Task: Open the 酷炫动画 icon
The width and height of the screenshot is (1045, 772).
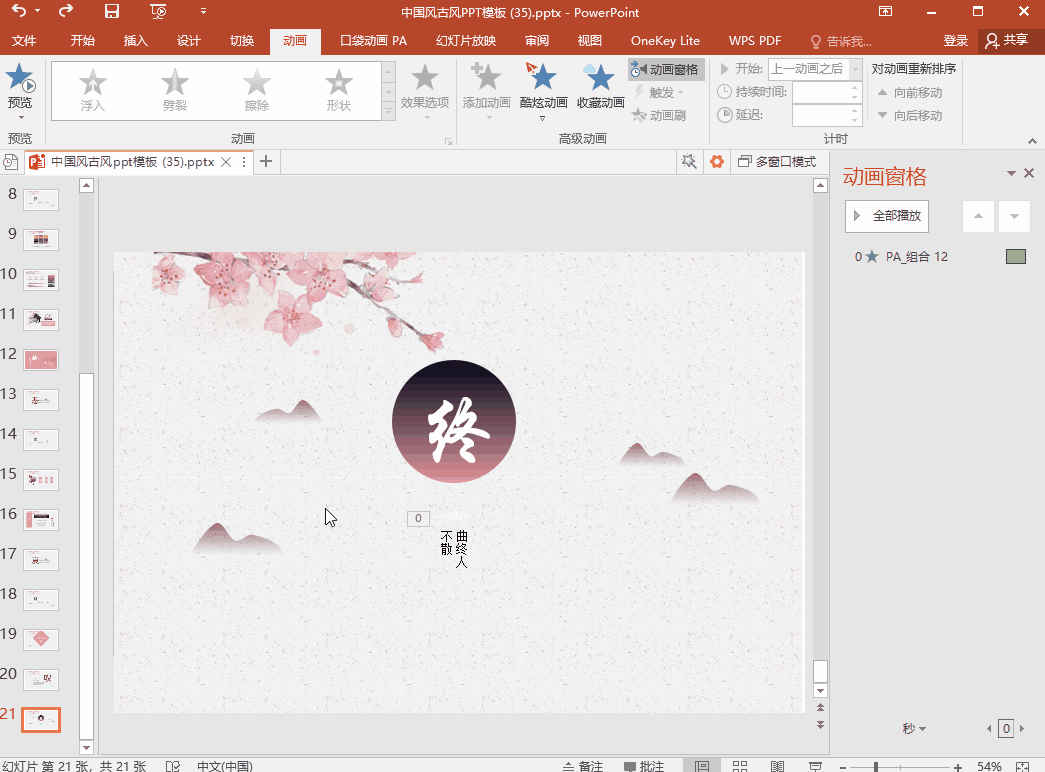Action: 543,78
